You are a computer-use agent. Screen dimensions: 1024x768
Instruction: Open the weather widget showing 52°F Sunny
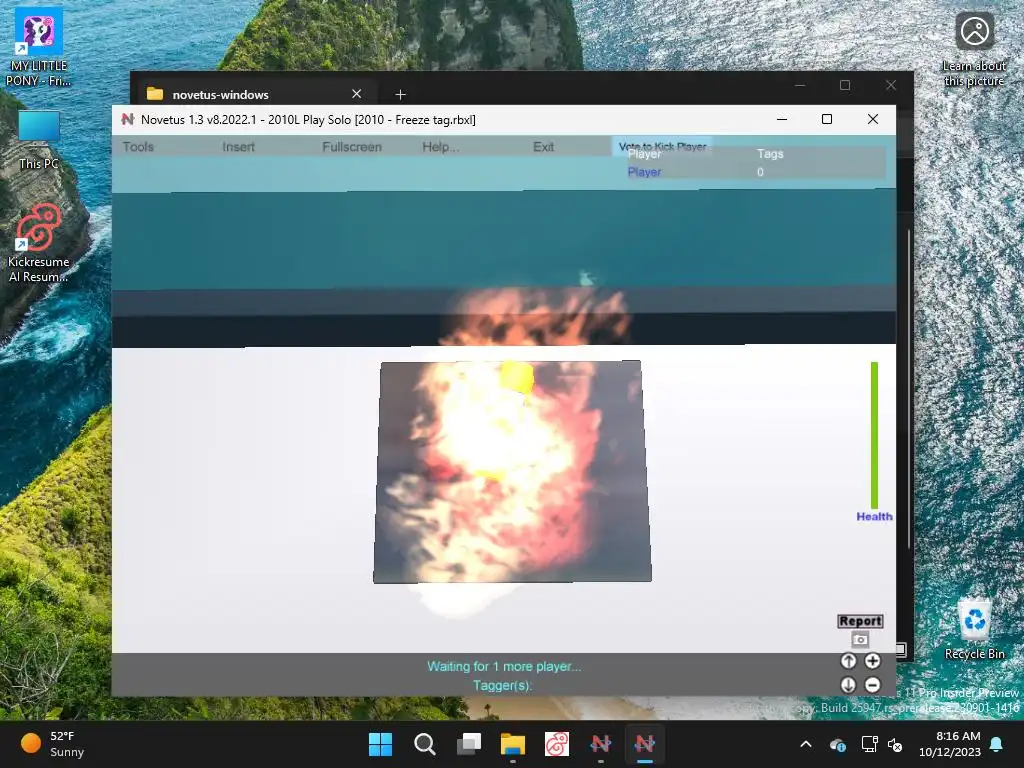point(52,744)
